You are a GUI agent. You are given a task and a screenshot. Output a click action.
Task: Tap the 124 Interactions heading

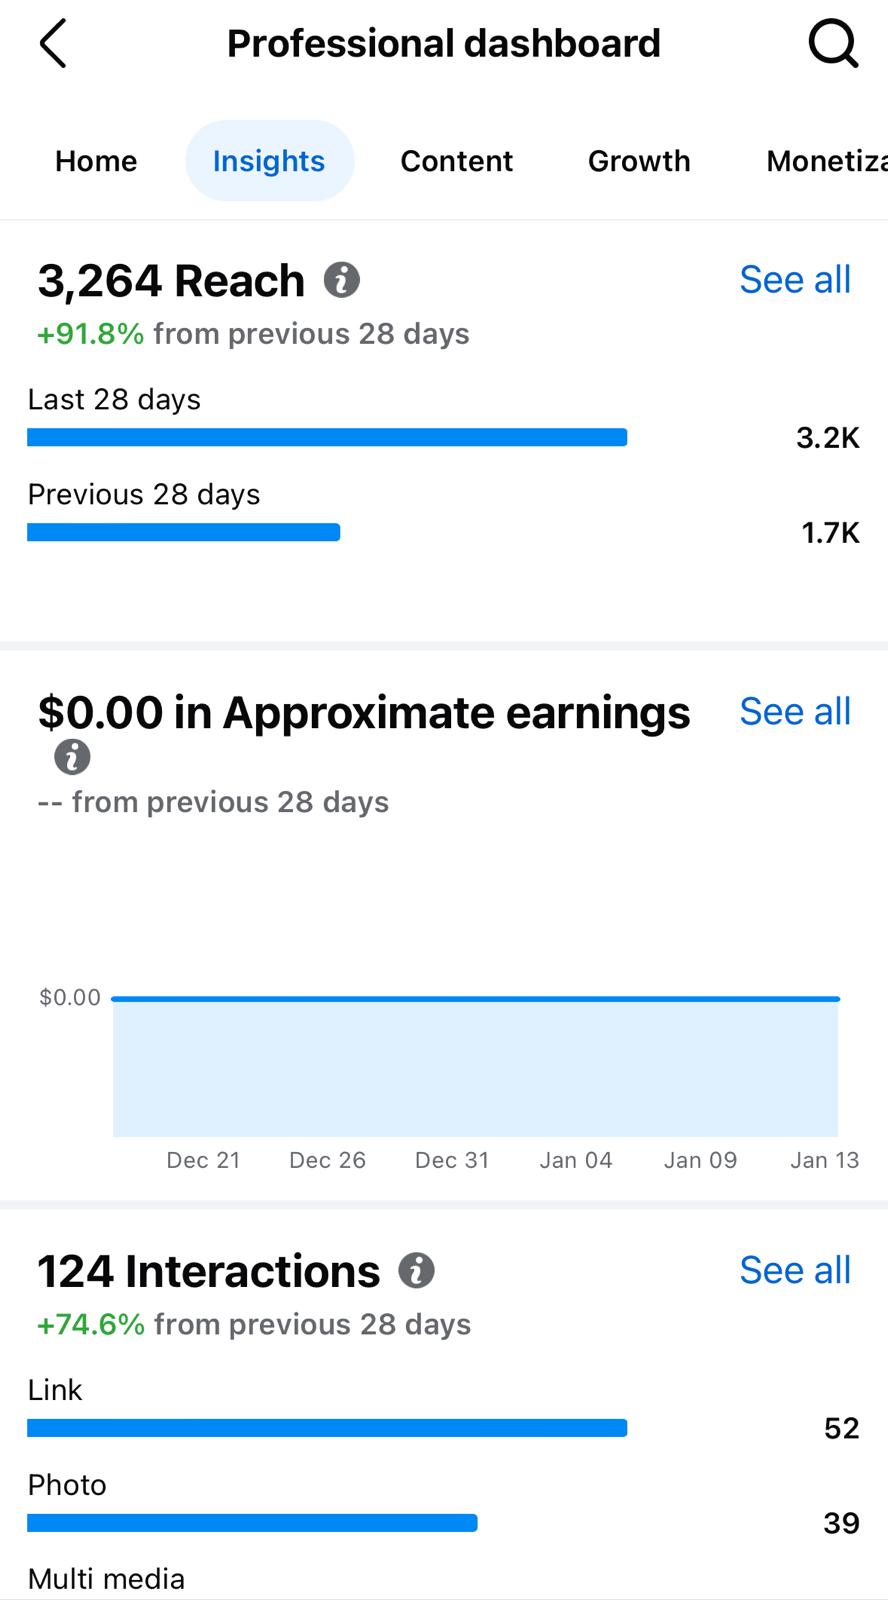(209, 1272)
